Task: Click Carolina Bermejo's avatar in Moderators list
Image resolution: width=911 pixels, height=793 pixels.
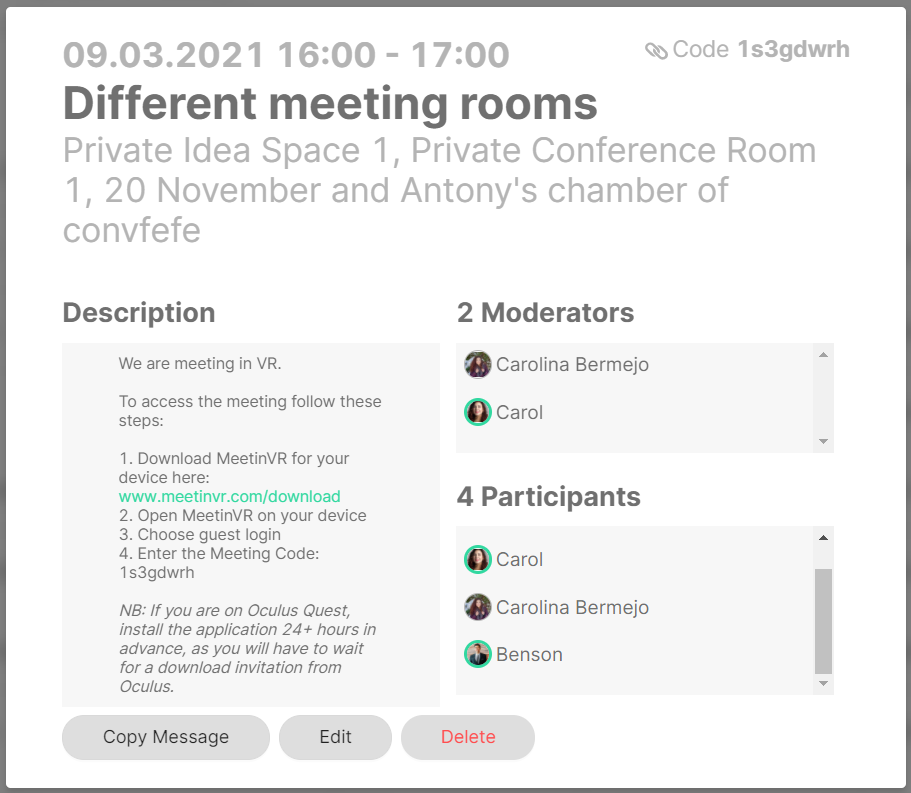Action: click(x=478, y=364)
